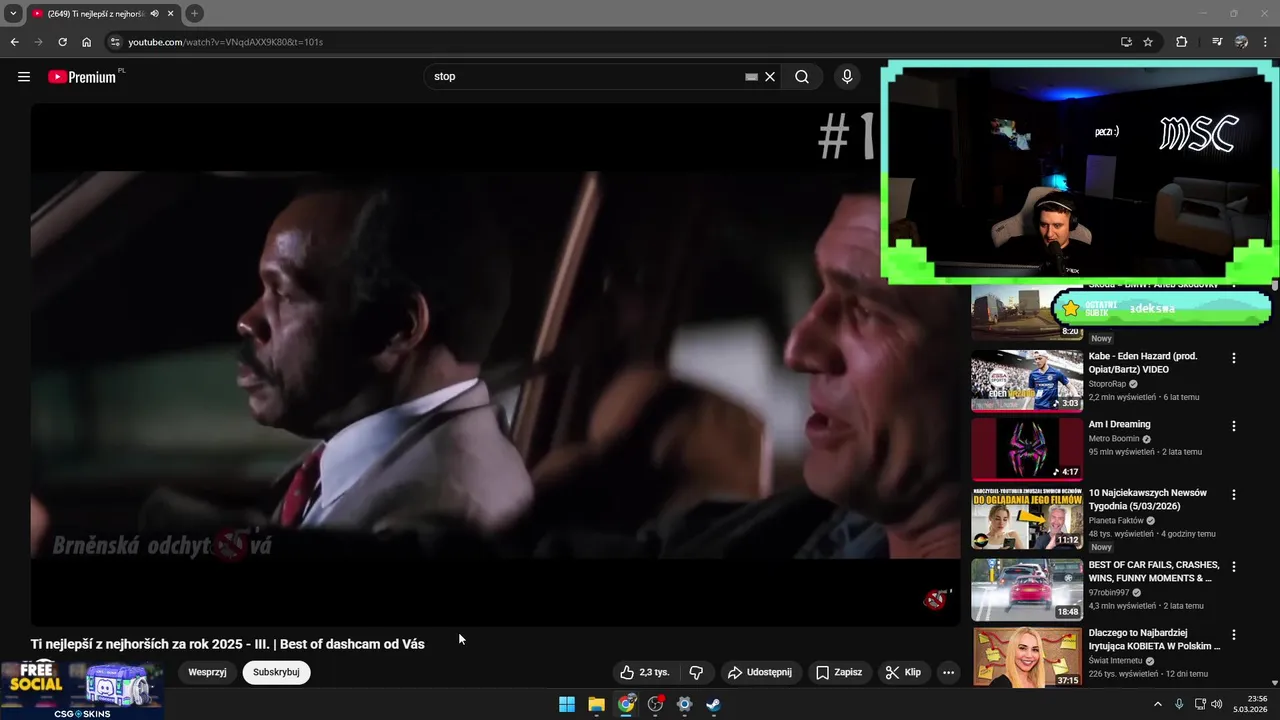
Task: Open Kabe - Eden Hazard title link
Action: 1143,363
